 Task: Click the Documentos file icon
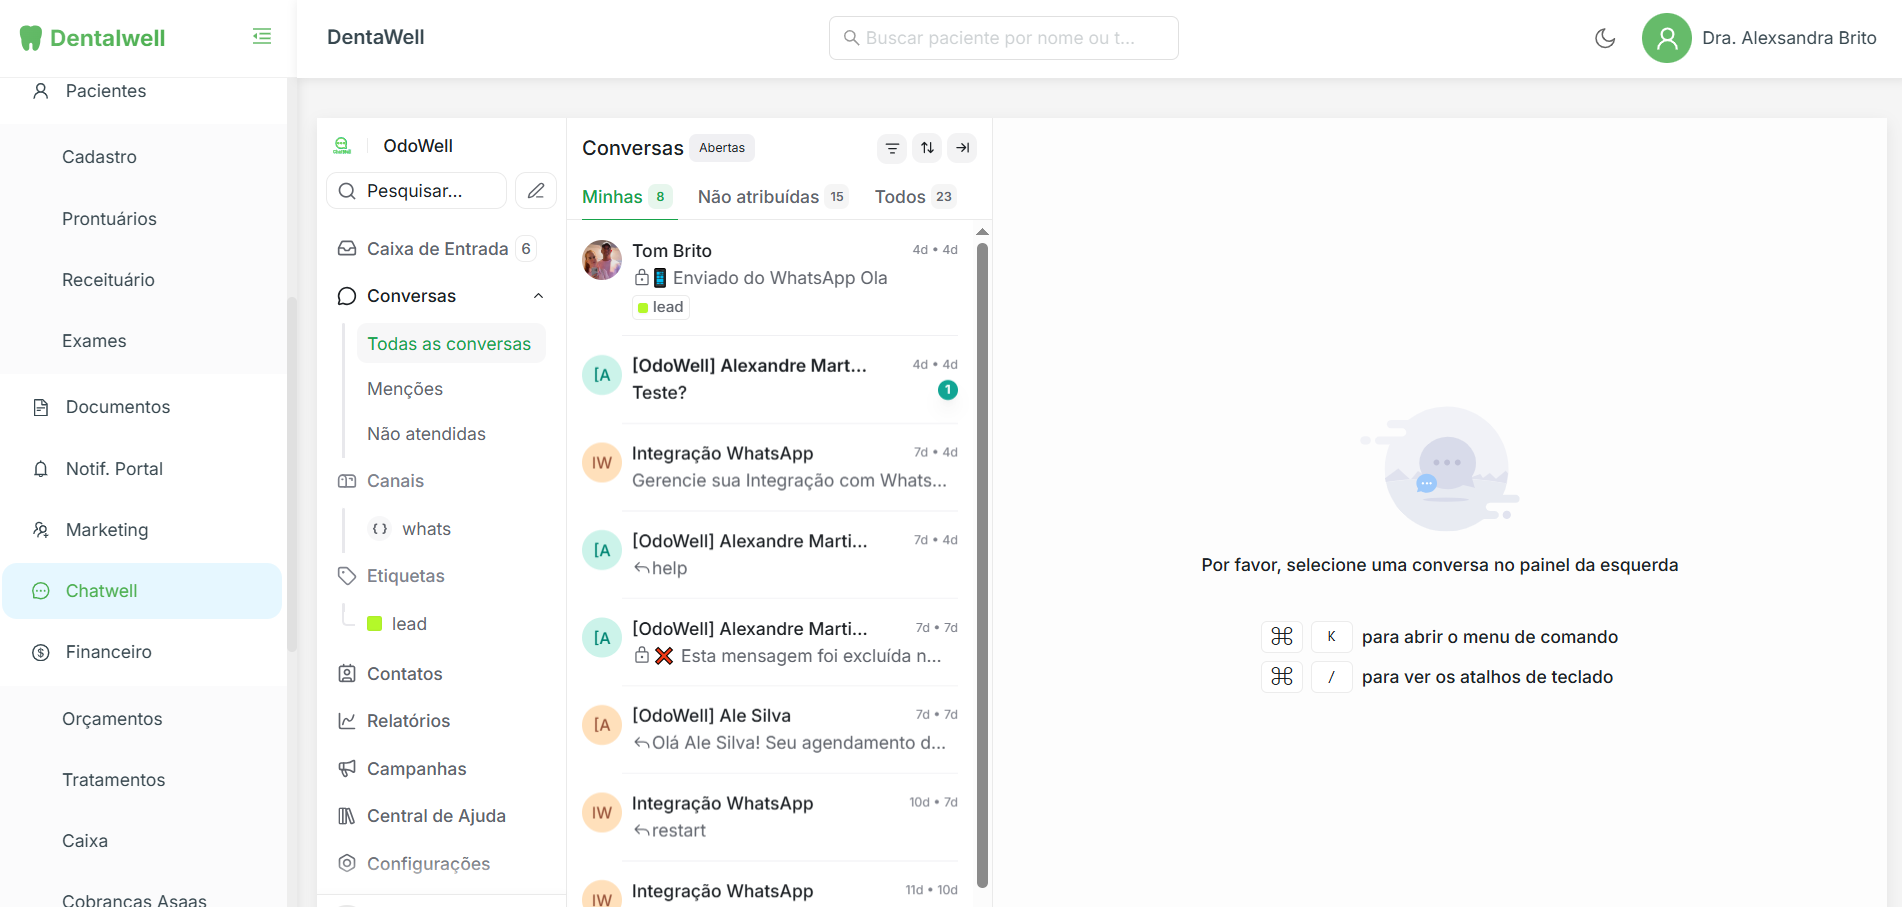41,407
